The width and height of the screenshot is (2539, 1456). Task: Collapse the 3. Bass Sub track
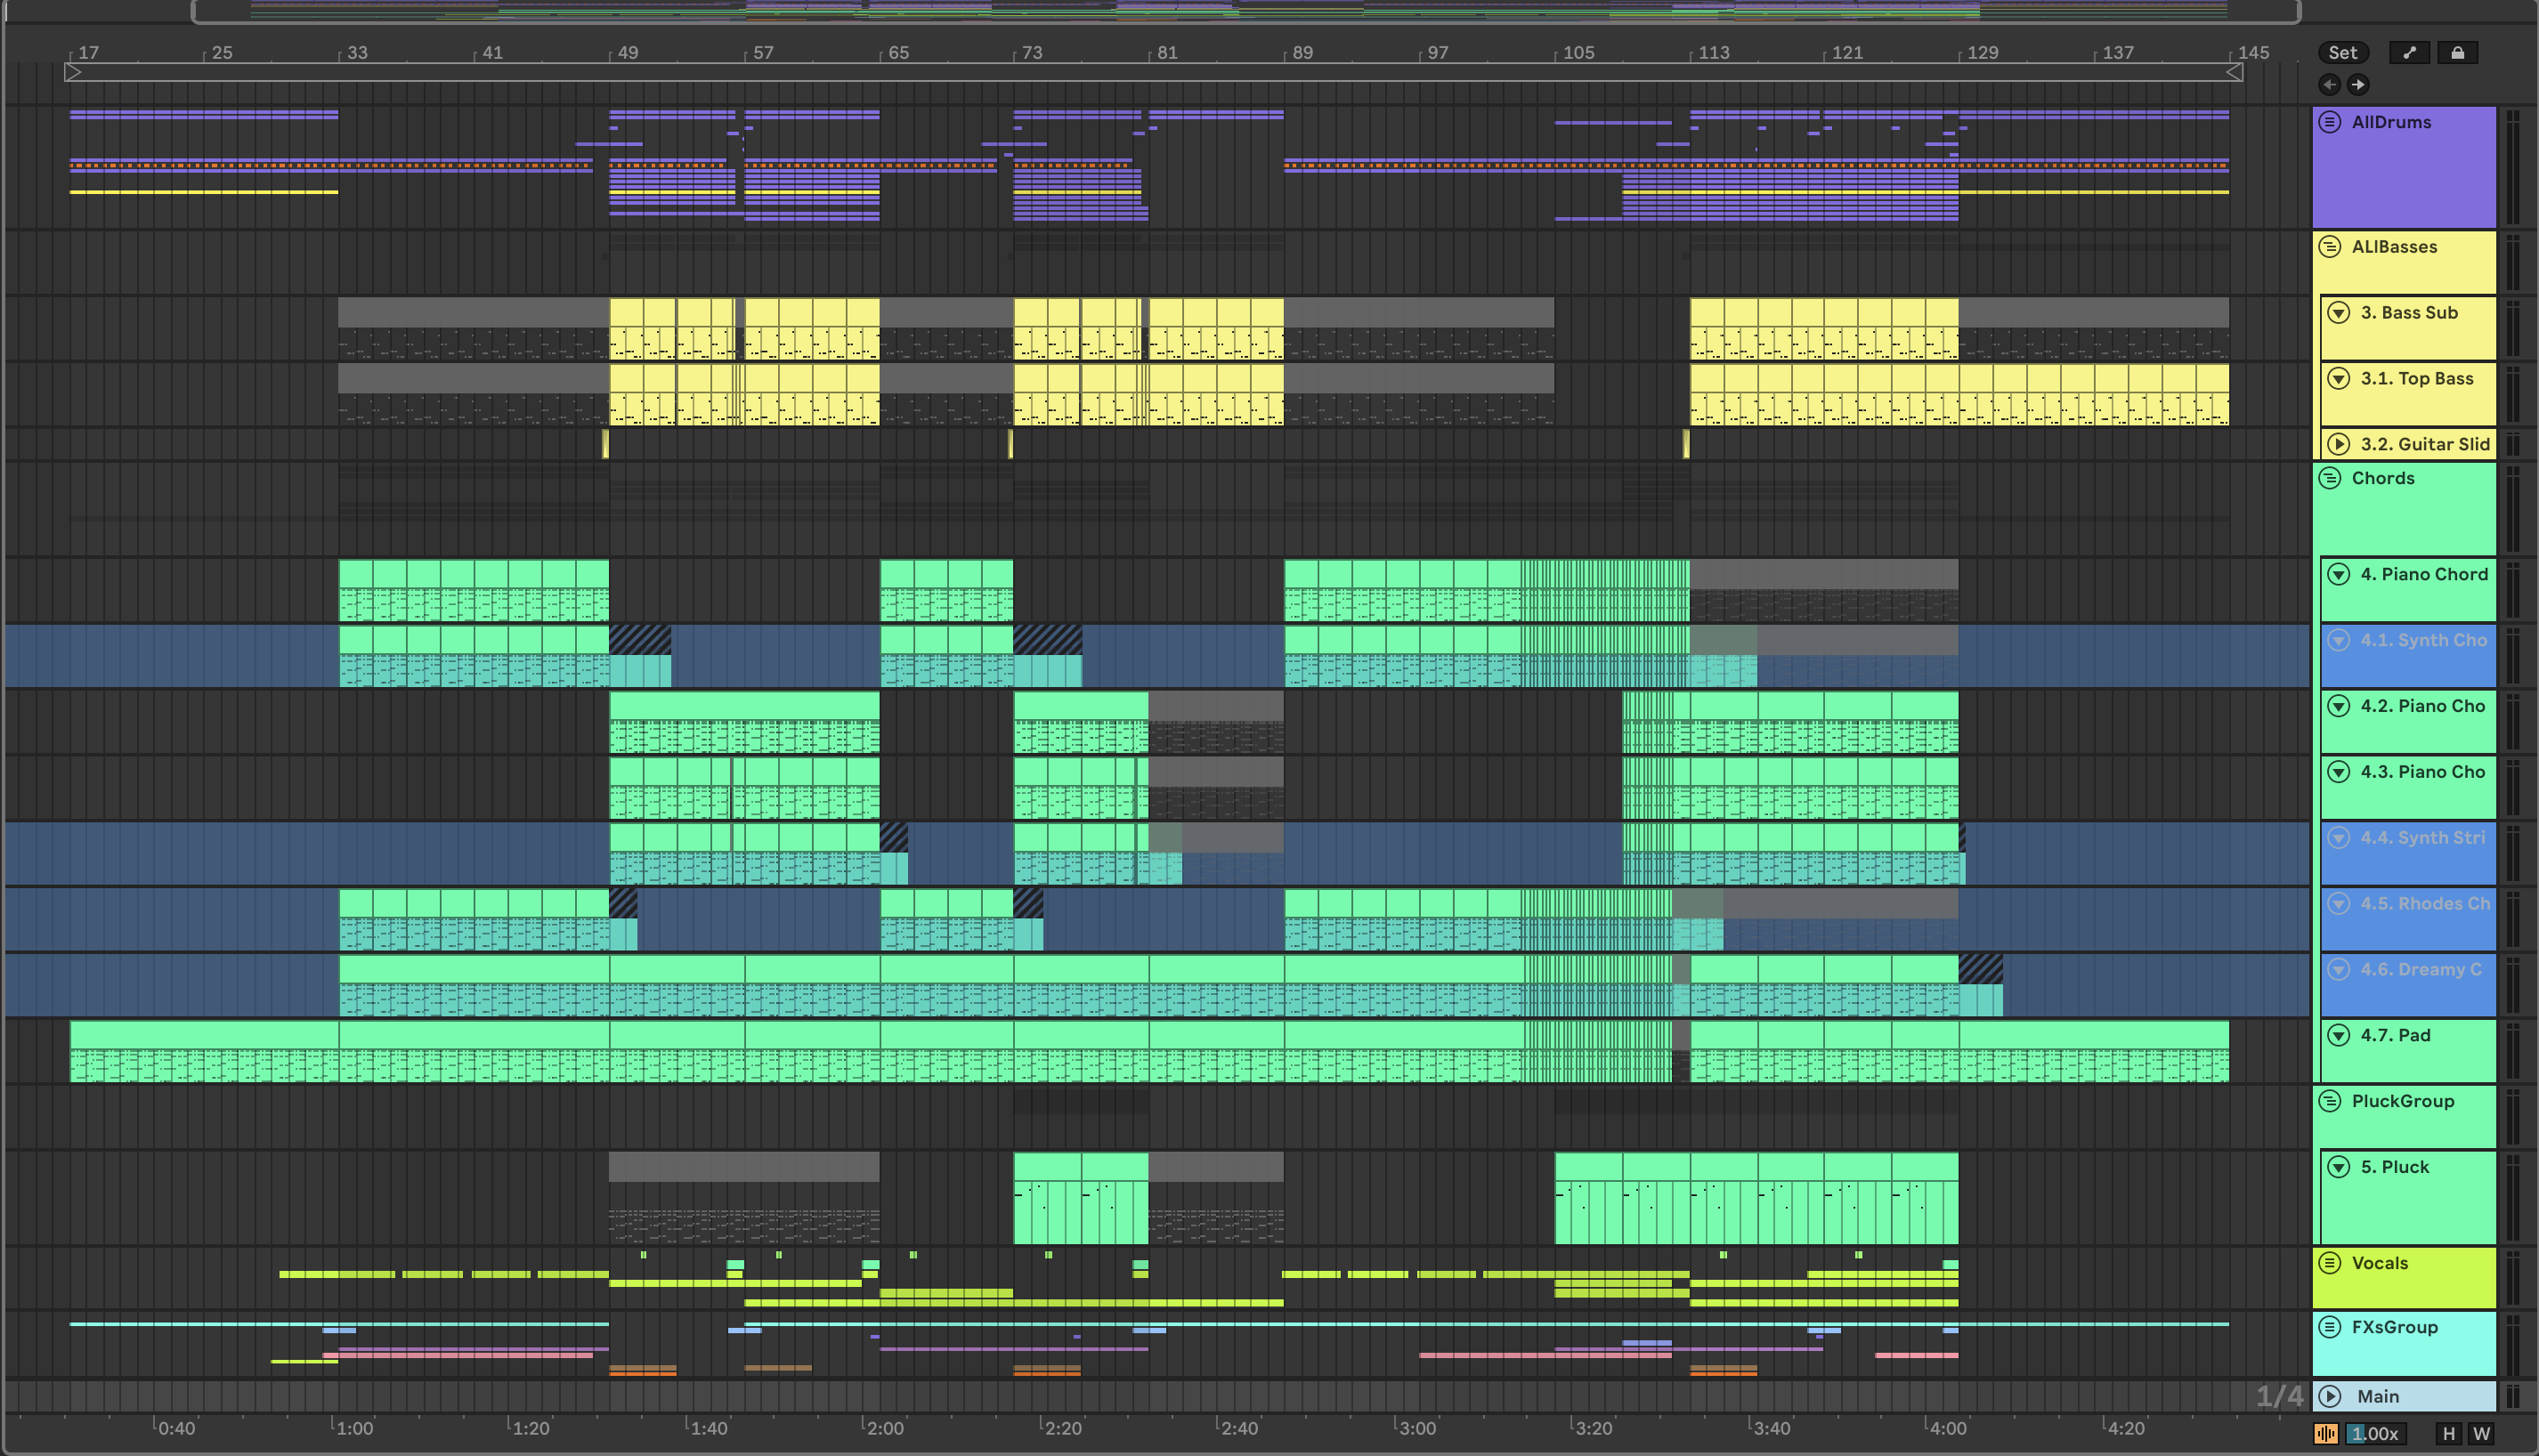(x=2338, y=312)
